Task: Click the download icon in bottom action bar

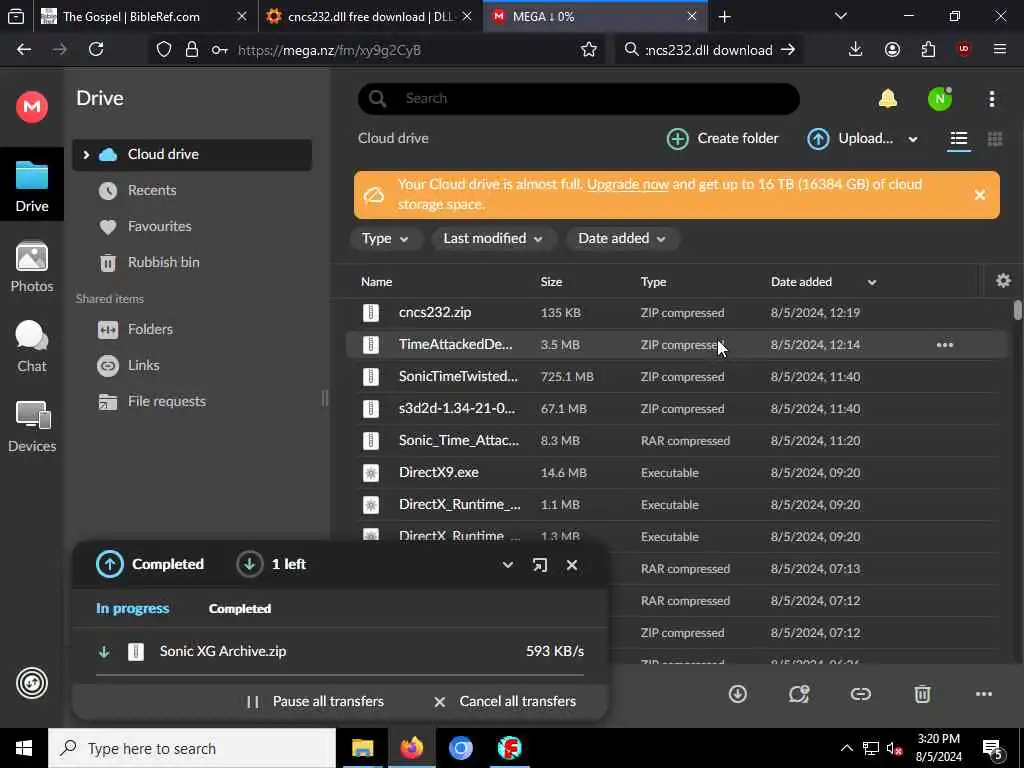Action: [737, 694]
